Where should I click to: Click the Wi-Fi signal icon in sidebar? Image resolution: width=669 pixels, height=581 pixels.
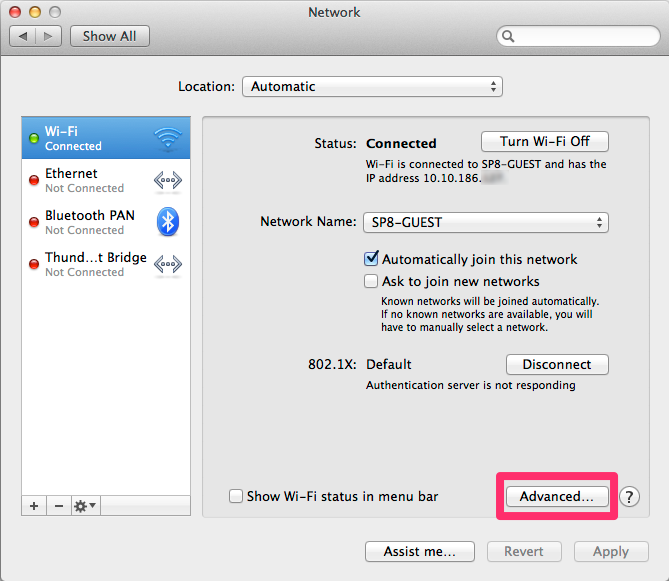167,138
